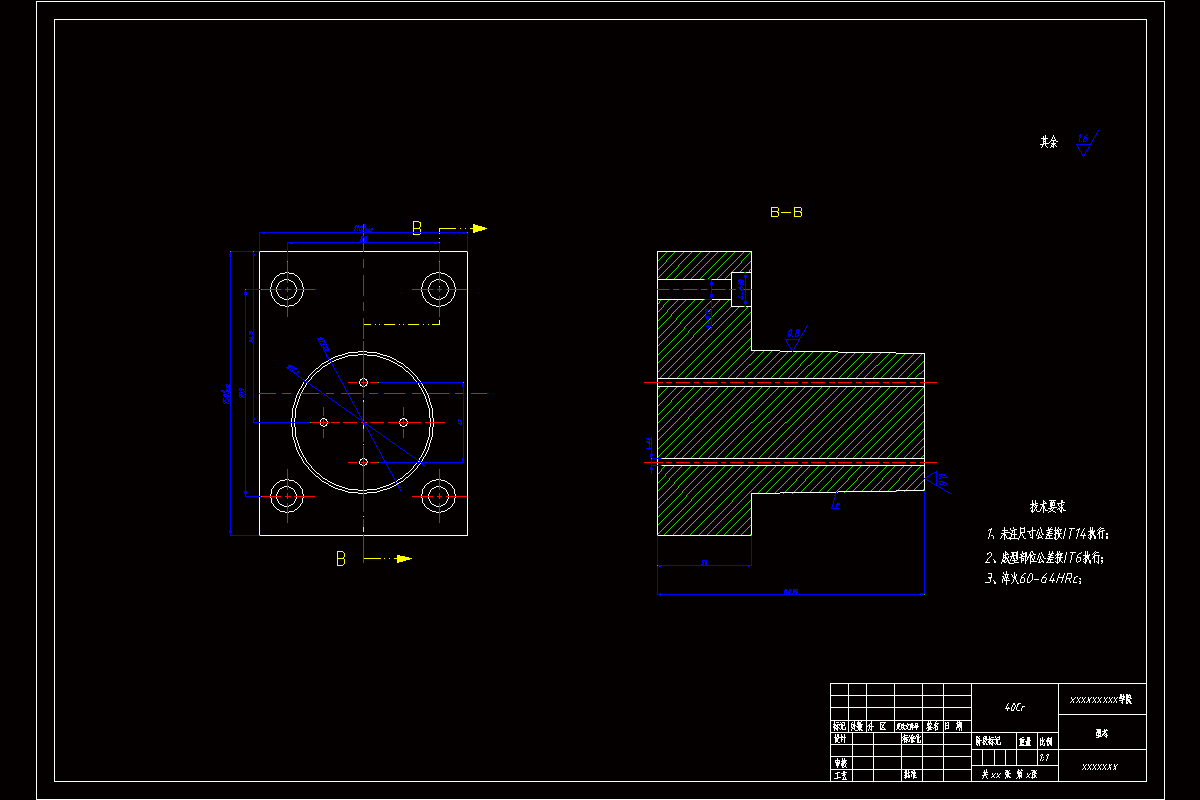Select technical requirement 1 about IT14 tolerance
This screenshot has width=1200, height=800.
1048,535
